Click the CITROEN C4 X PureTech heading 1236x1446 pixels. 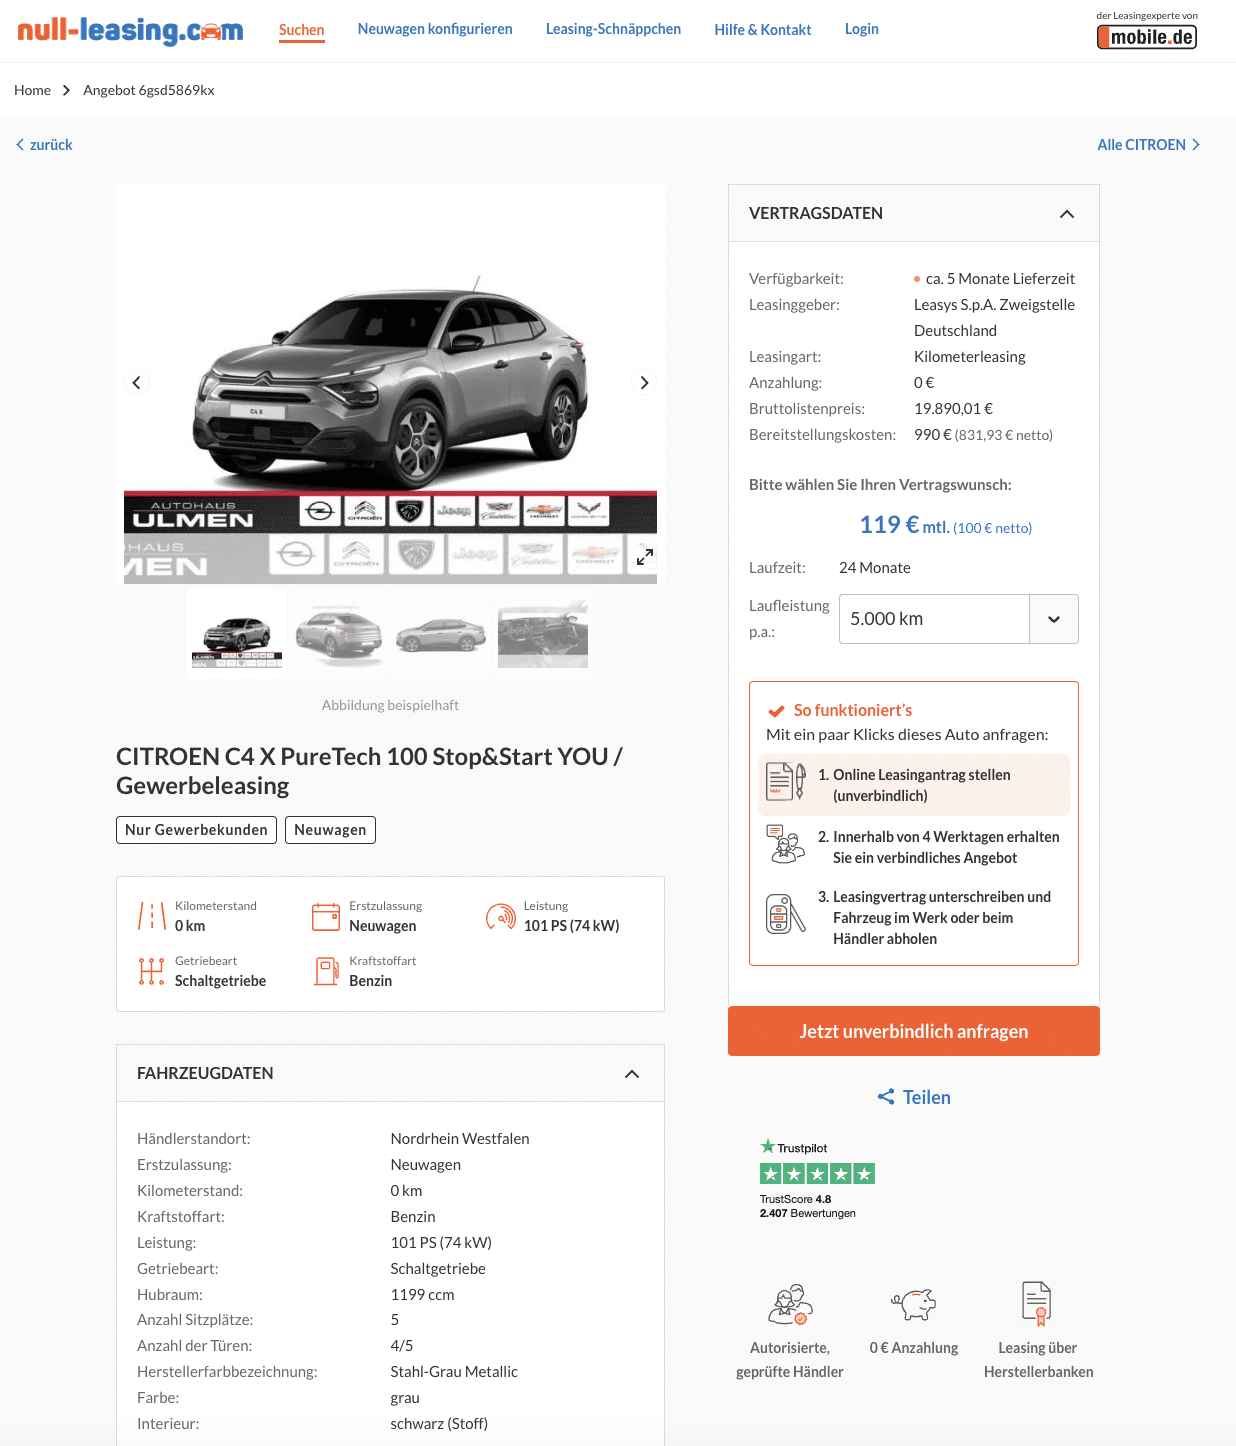click(369, 771)
